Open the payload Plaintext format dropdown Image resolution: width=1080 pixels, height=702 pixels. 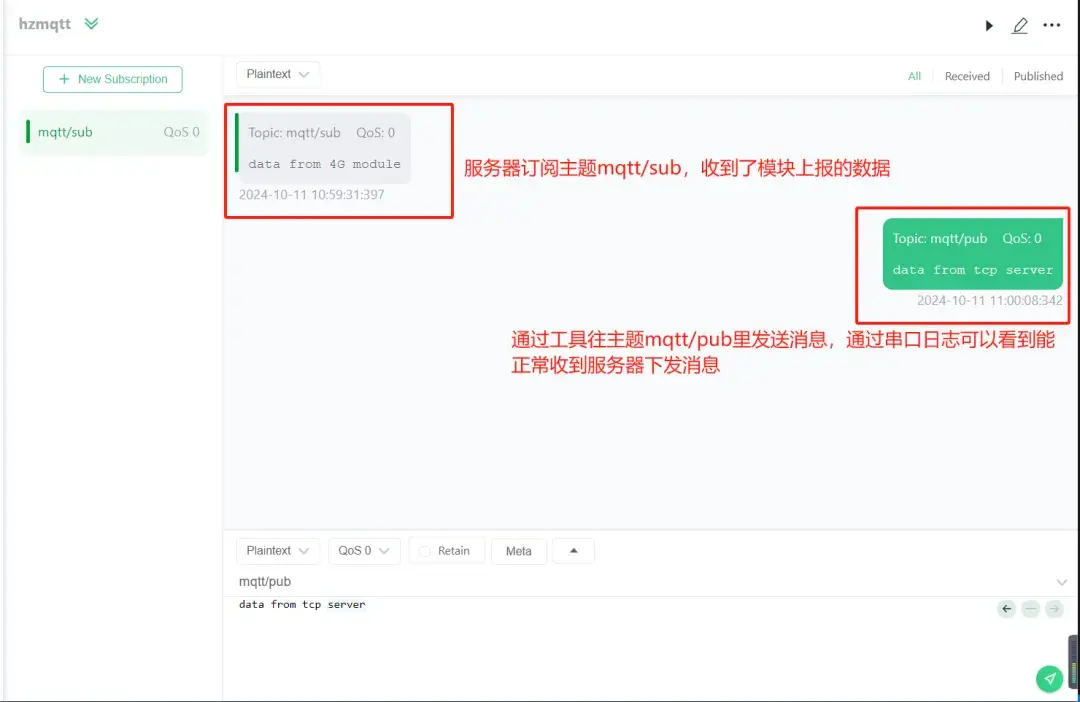(278, 551)
